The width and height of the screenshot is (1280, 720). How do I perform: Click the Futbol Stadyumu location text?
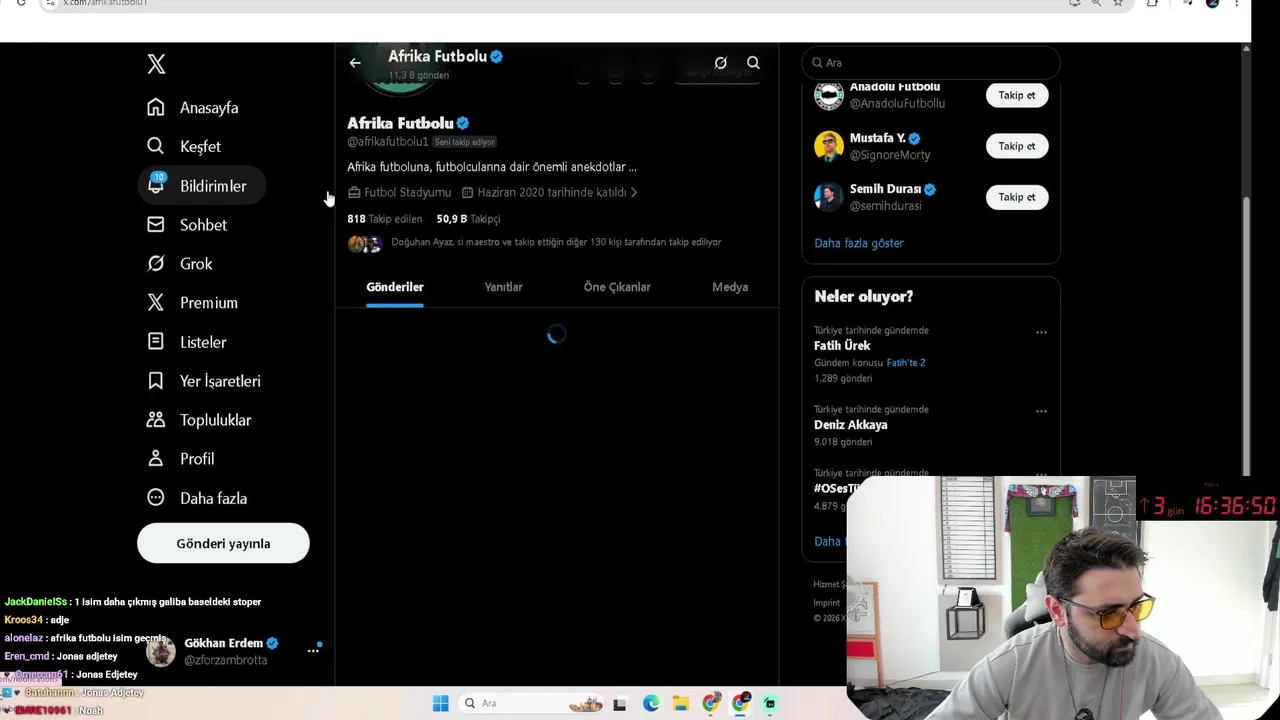tap(407, 192)
